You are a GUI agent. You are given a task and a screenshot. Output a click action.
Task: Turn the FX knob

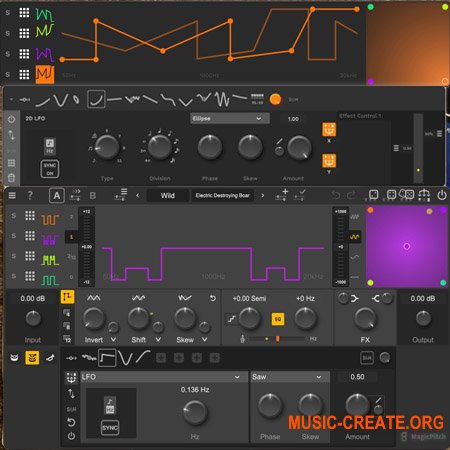coord(365,318)
